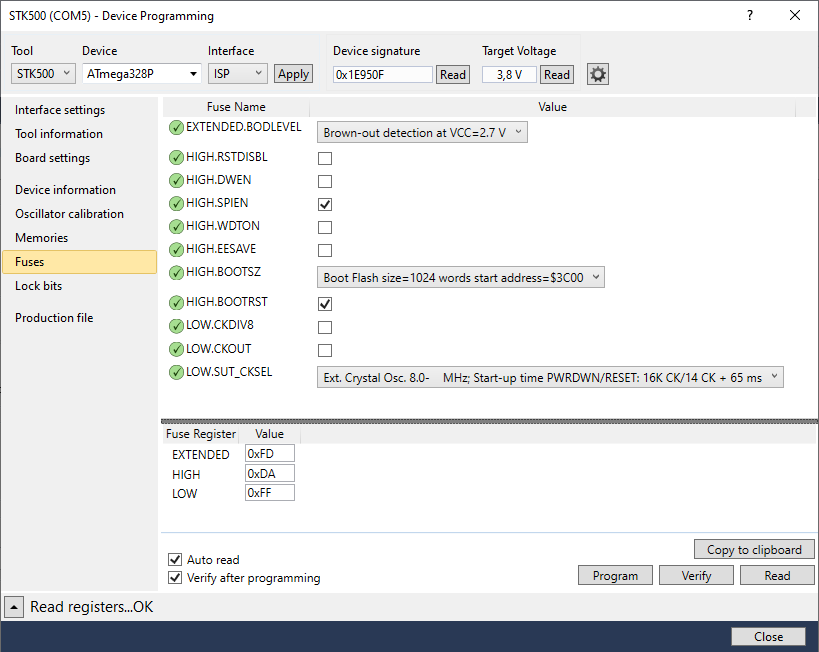Open the help question mark
The width and height of the screenshot is (819, 652).
[x=750, y=15]
